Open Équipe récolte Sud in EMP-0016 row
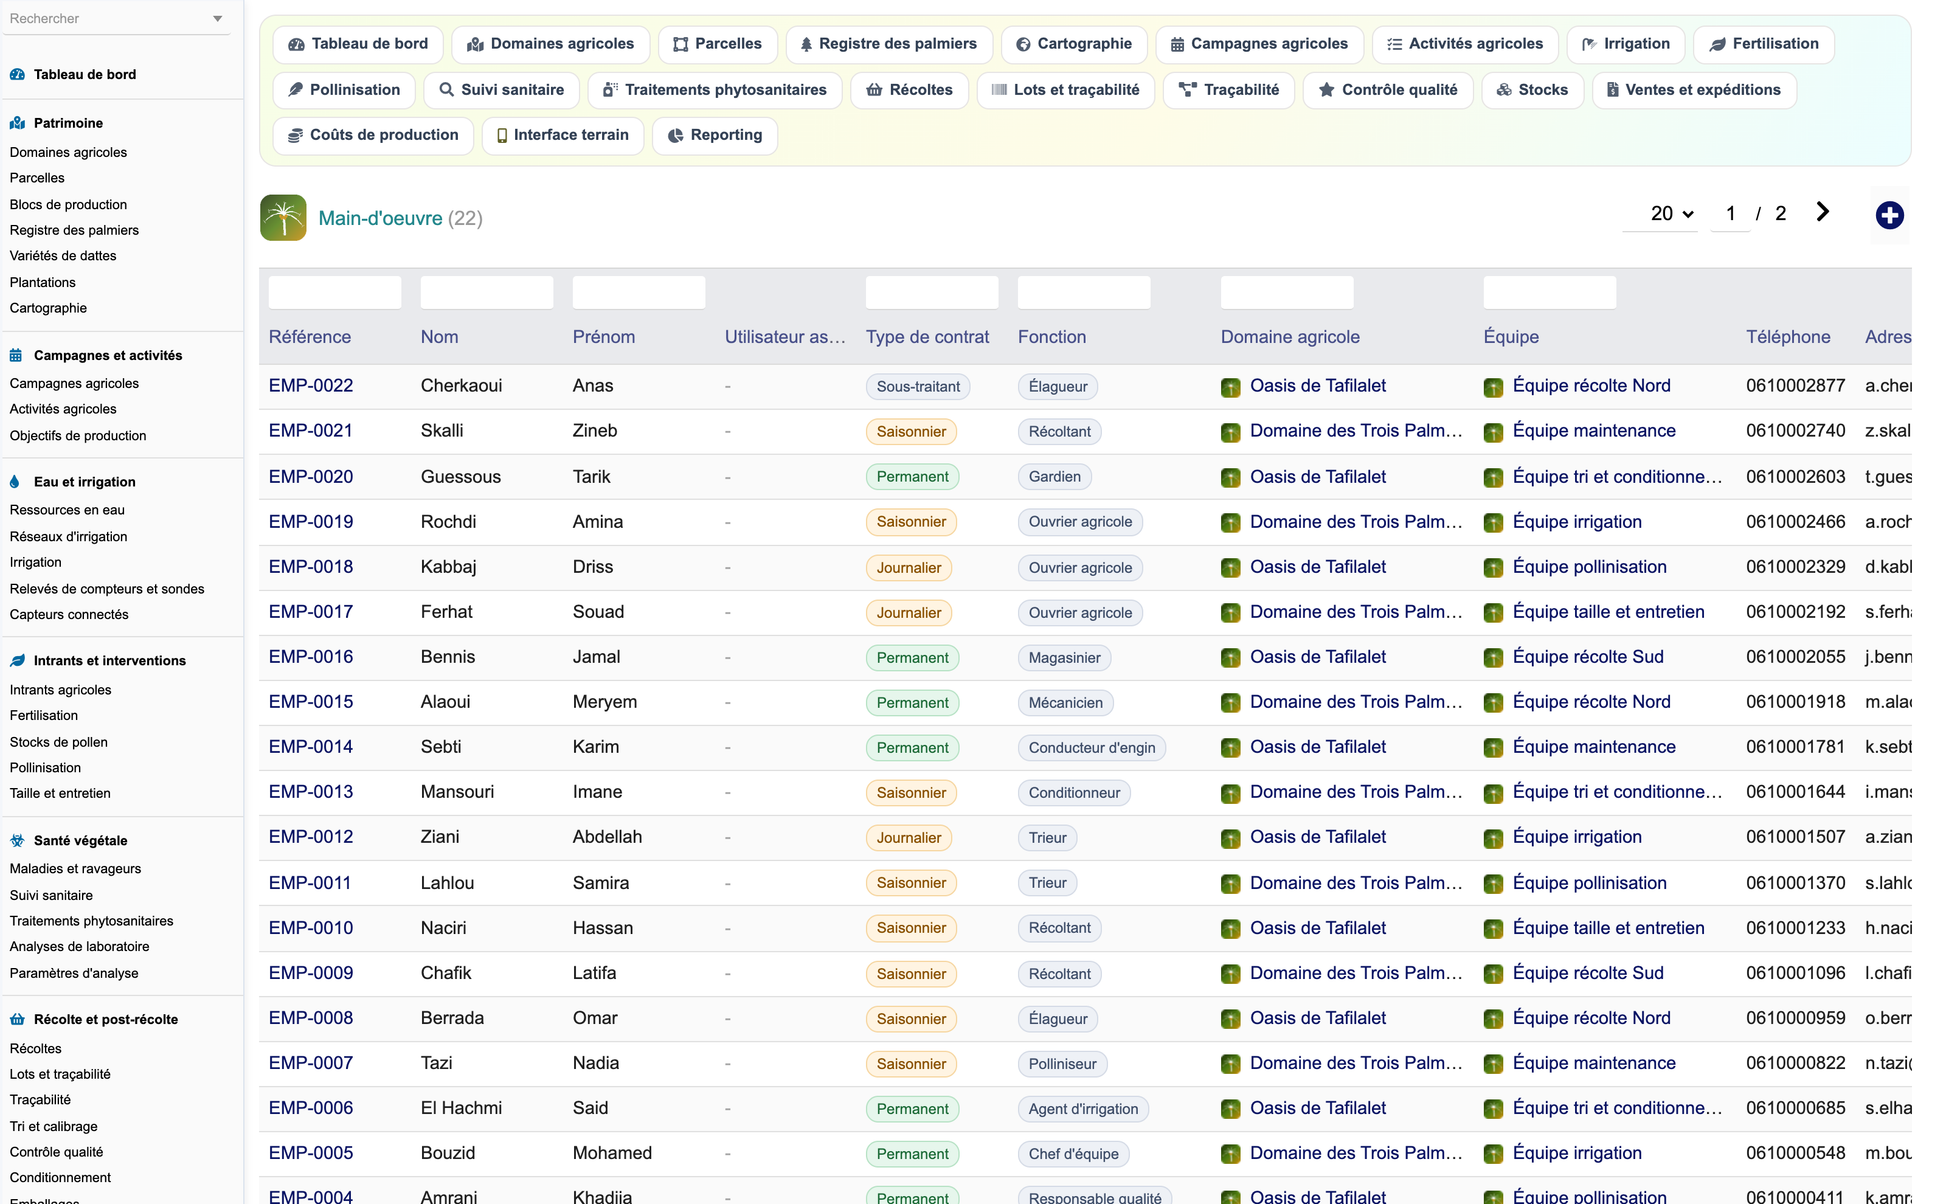Image resolution: width=1946 pixels, height=1204 pixels. 1588,657
